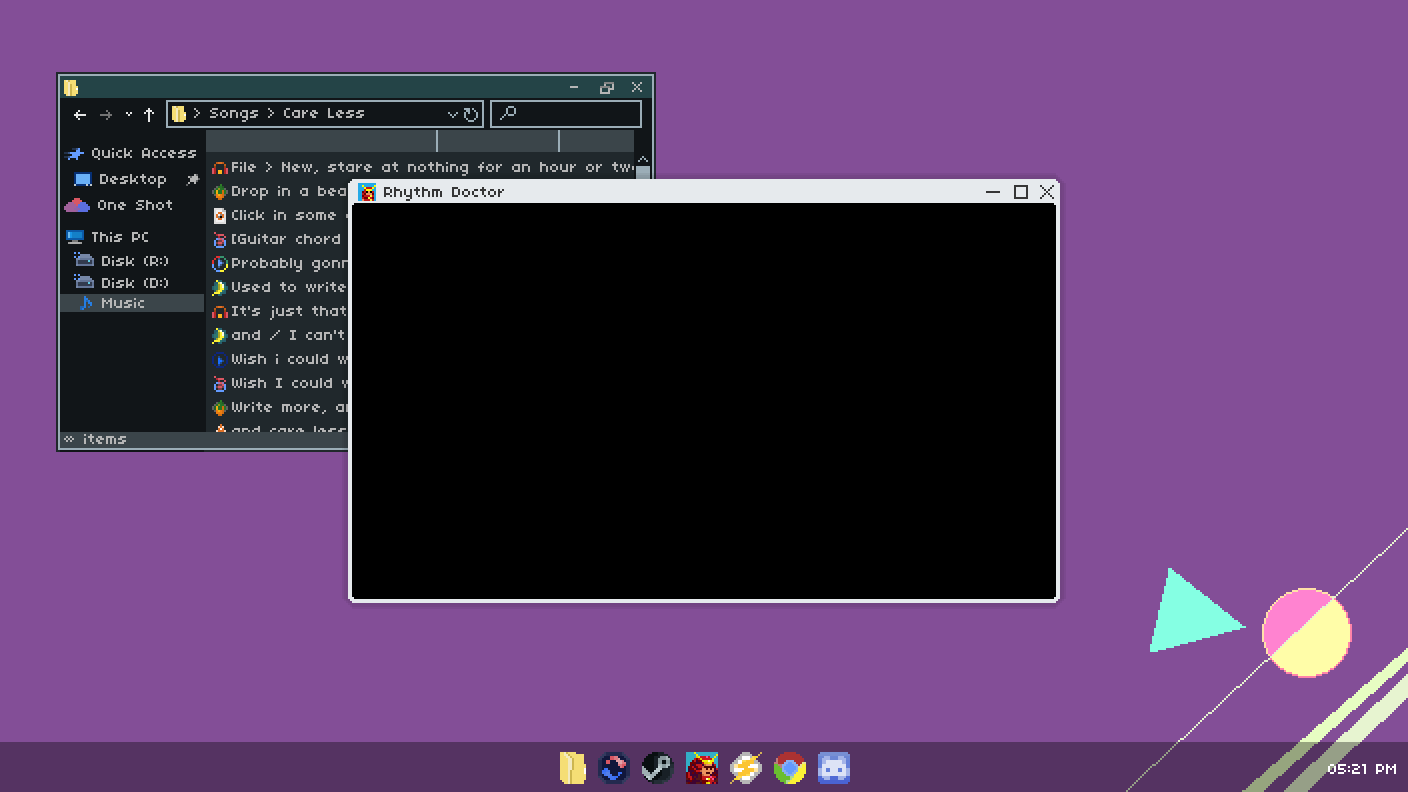Open Steam from the taskbar

tap(657, 768)
